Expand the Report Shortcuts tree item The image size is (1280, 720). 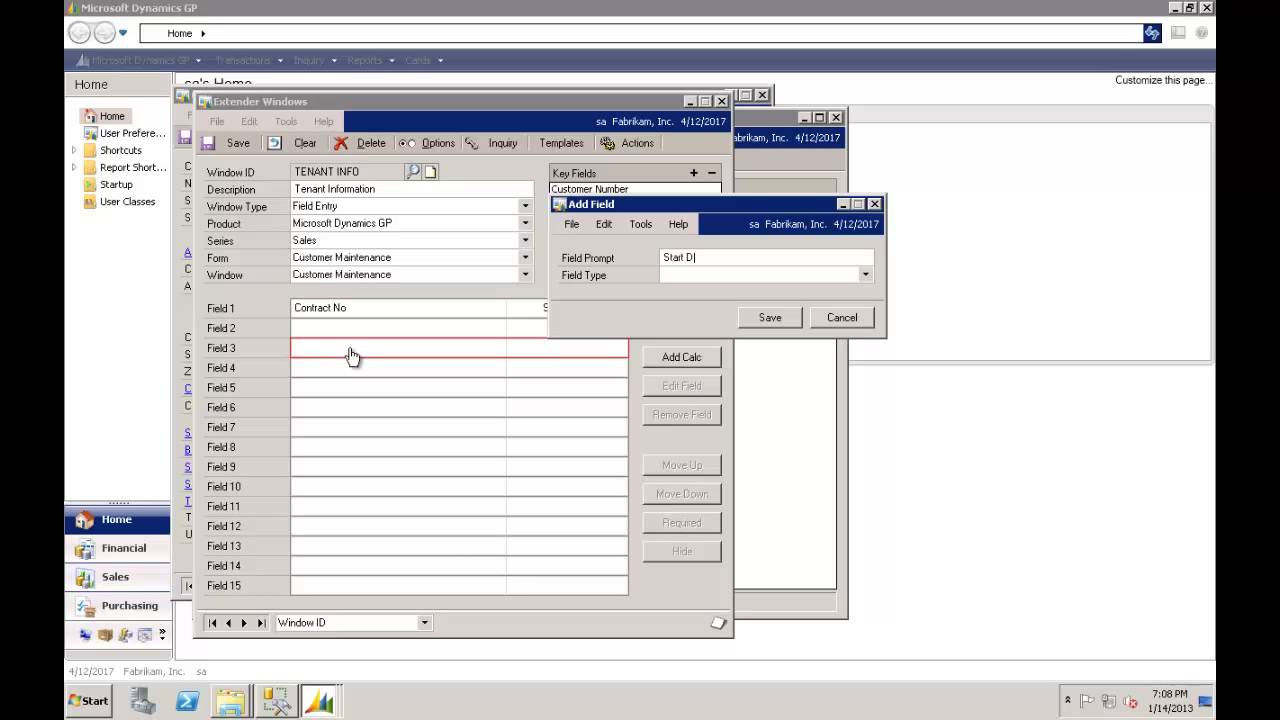tap(73, 167)
